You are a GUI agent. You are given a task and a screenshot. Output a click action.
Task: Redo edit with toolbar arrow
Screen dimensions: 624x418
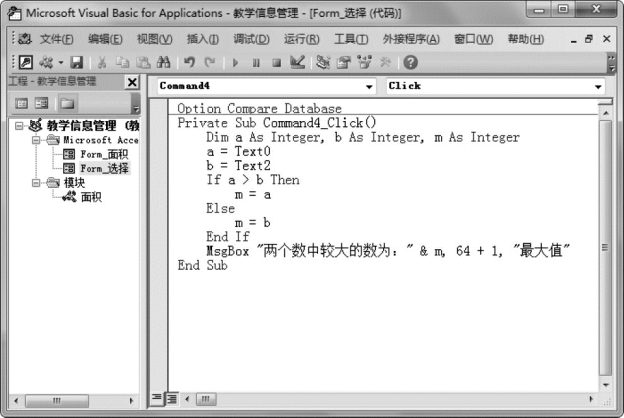210,63
